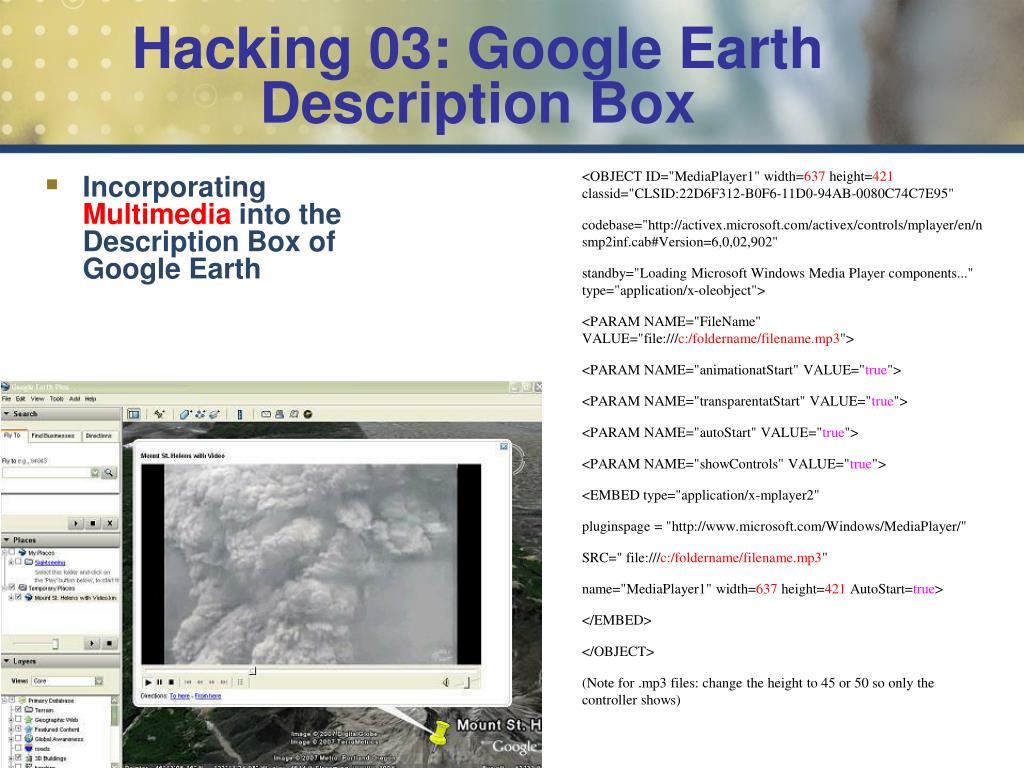Uncheck the Temporary Places checkbox
The height and width of the screenshot is (768, 1024).
pyautogui.click(x=12, y=587)
